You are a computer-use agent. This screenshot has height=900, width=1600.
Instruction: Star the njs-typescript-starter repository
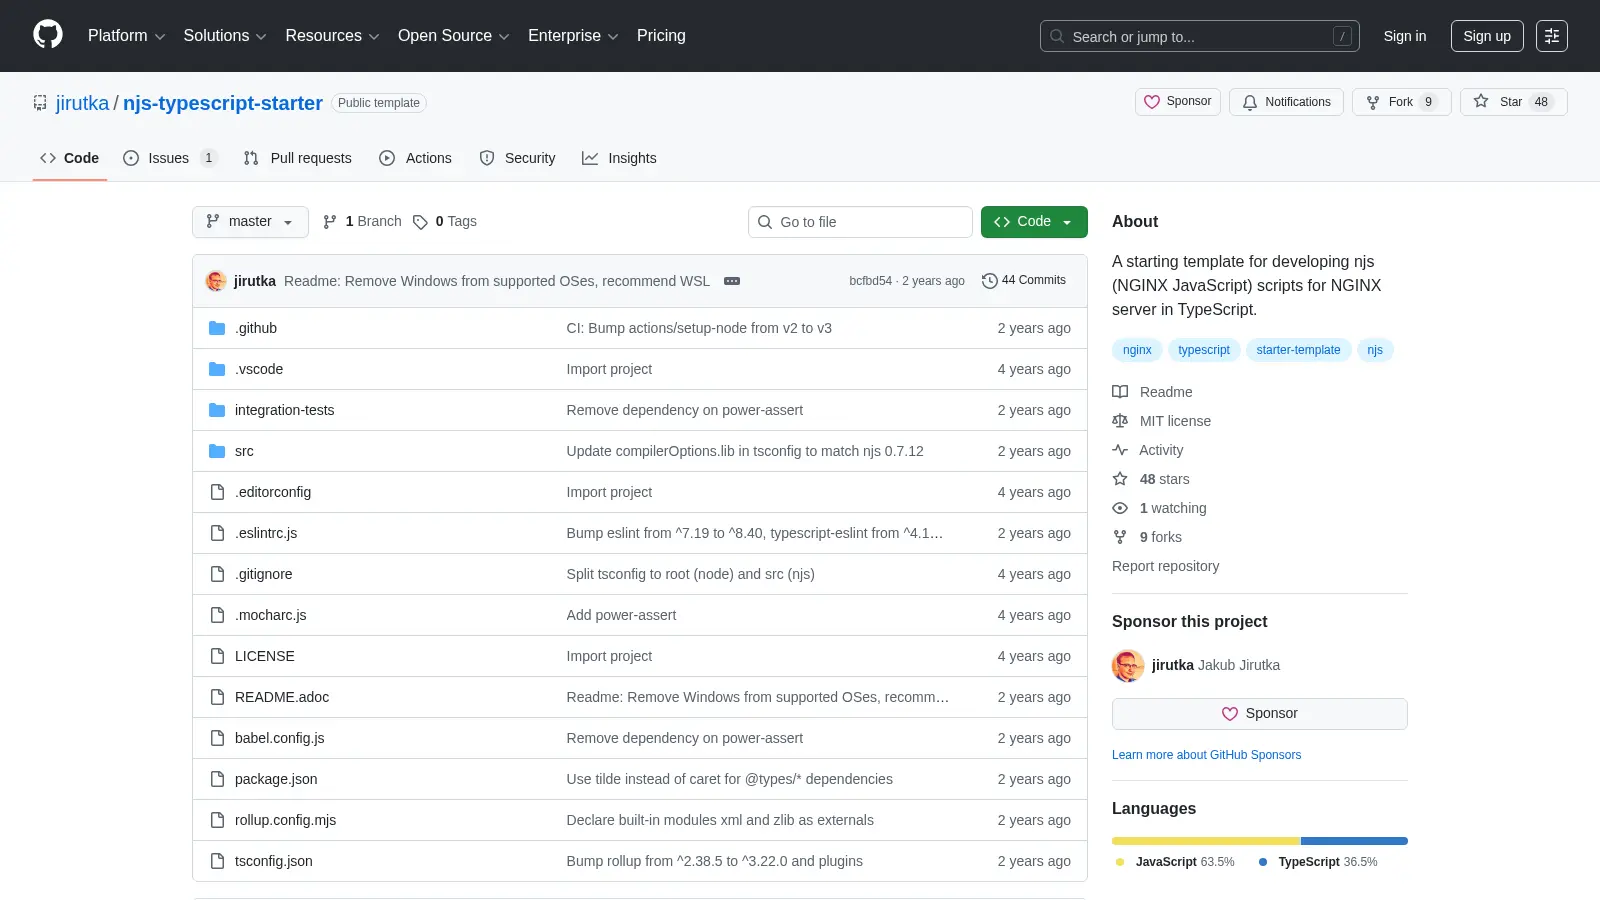click(x=1514, y=102)
